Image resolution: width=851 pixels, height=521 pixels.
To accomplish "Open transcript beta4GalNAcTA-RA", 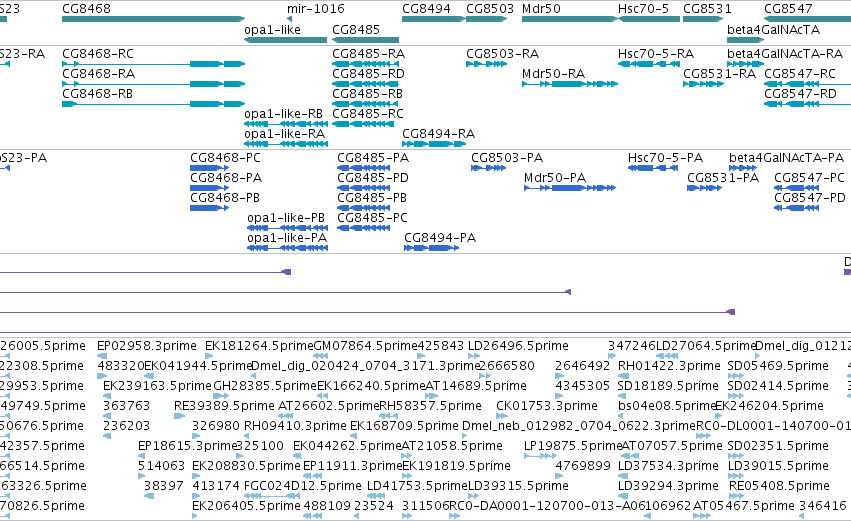I will pos(785,54).
